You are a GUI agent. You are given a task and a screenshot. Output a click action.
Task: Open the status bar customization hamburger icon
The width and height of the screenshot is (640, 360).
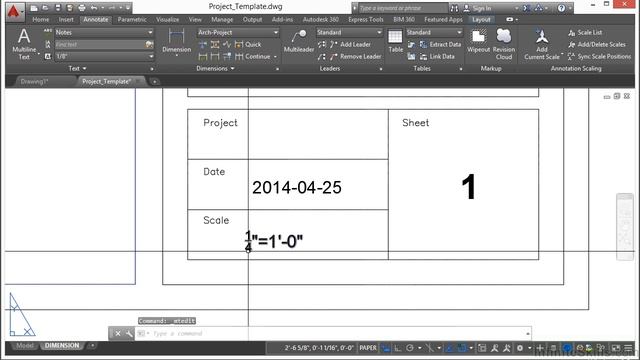pos(629,348)
